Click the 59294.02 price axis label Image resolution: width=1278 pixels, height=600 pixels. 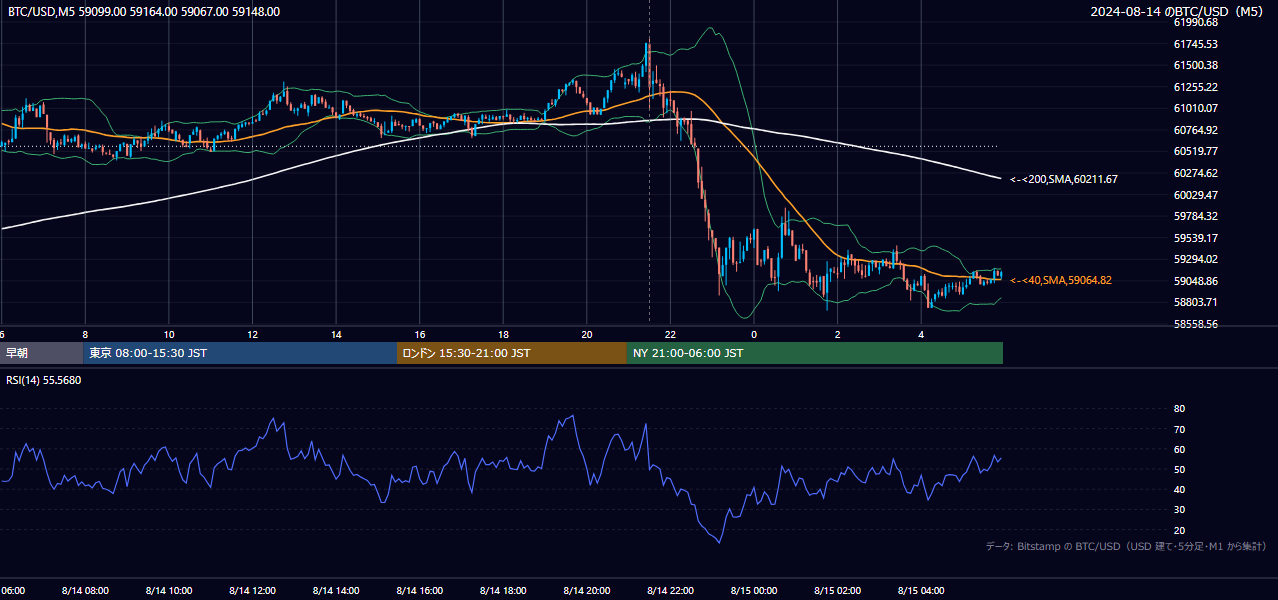coord(1195,259)
